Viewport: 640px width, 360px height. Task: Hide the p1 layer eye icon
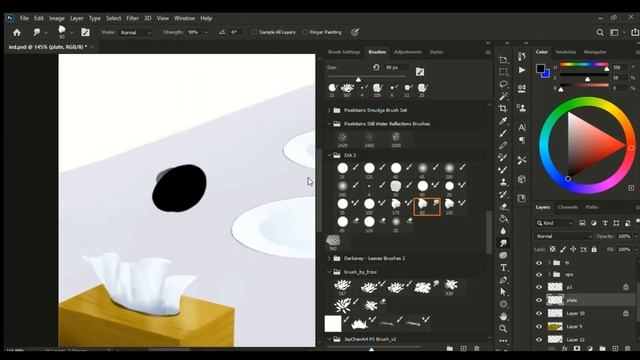point(539,287)
